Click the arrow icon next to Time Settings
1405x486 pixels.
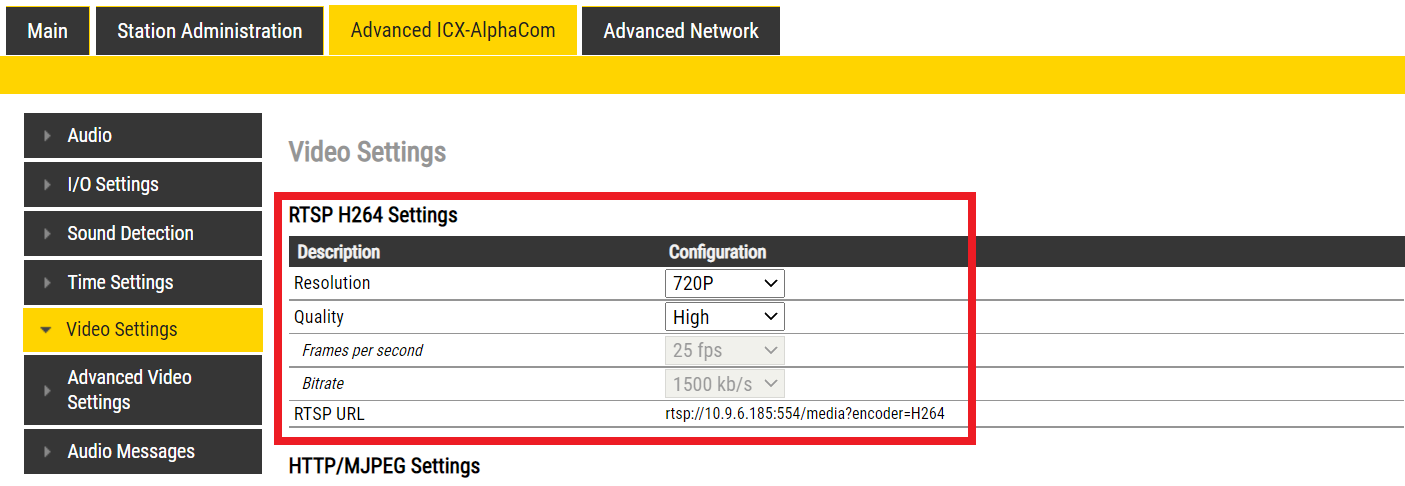coord(47,283)
